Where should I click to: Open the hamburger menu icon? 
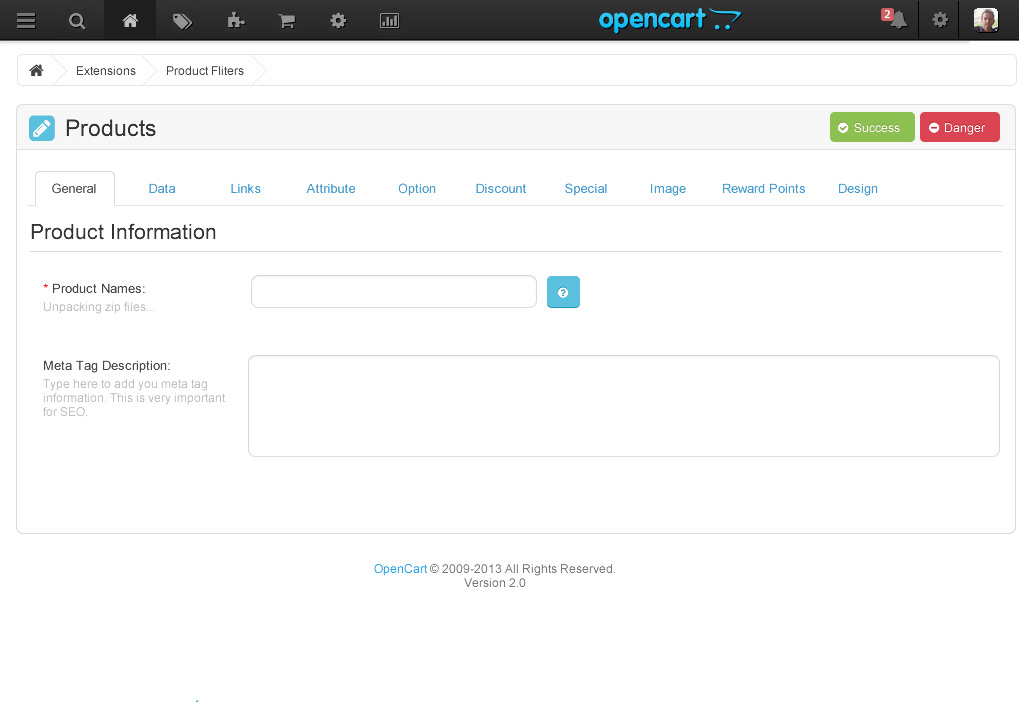pos(26,21)
